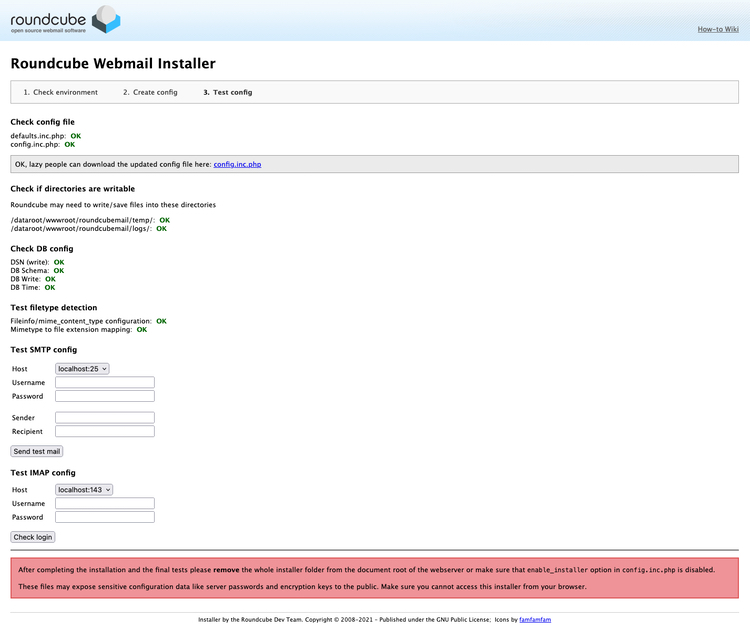Open the IMAP Host localhost:143 dropdown

point(84,490)
